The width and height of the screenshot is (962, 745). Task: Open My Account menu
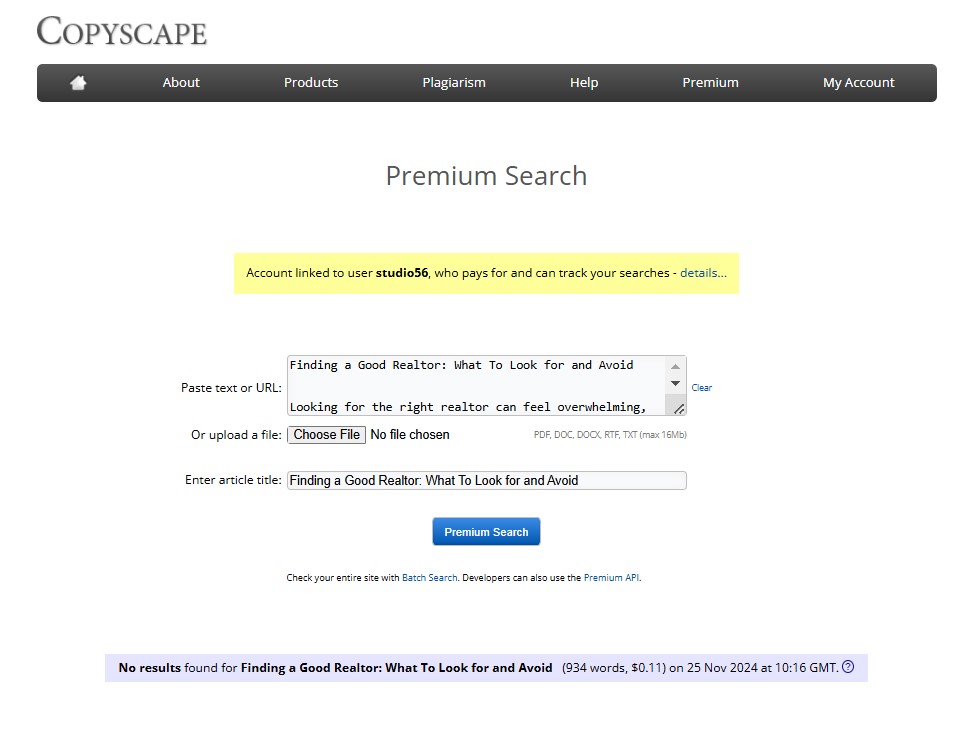[859, 82]
